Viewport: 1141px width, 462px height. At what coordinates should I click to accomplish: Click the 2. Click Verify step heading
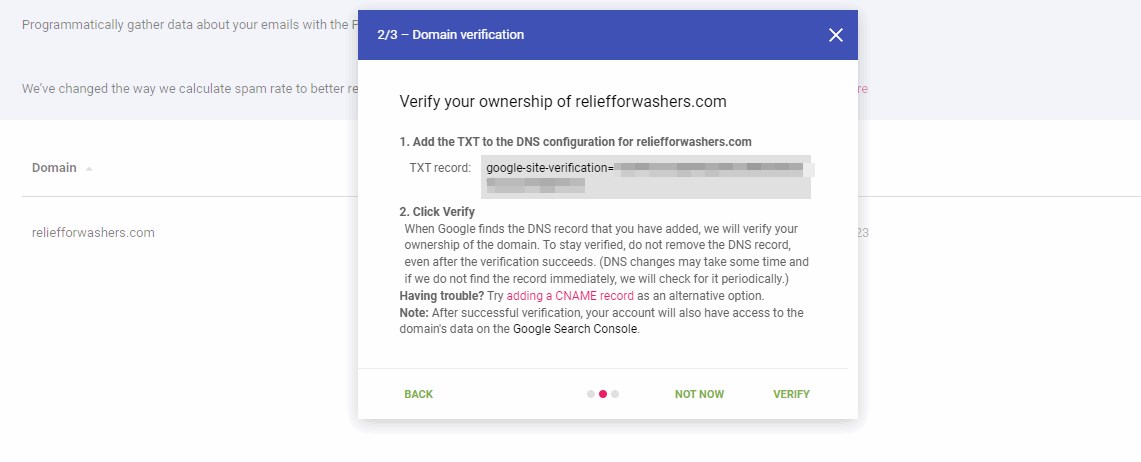[x=437, y=212]
